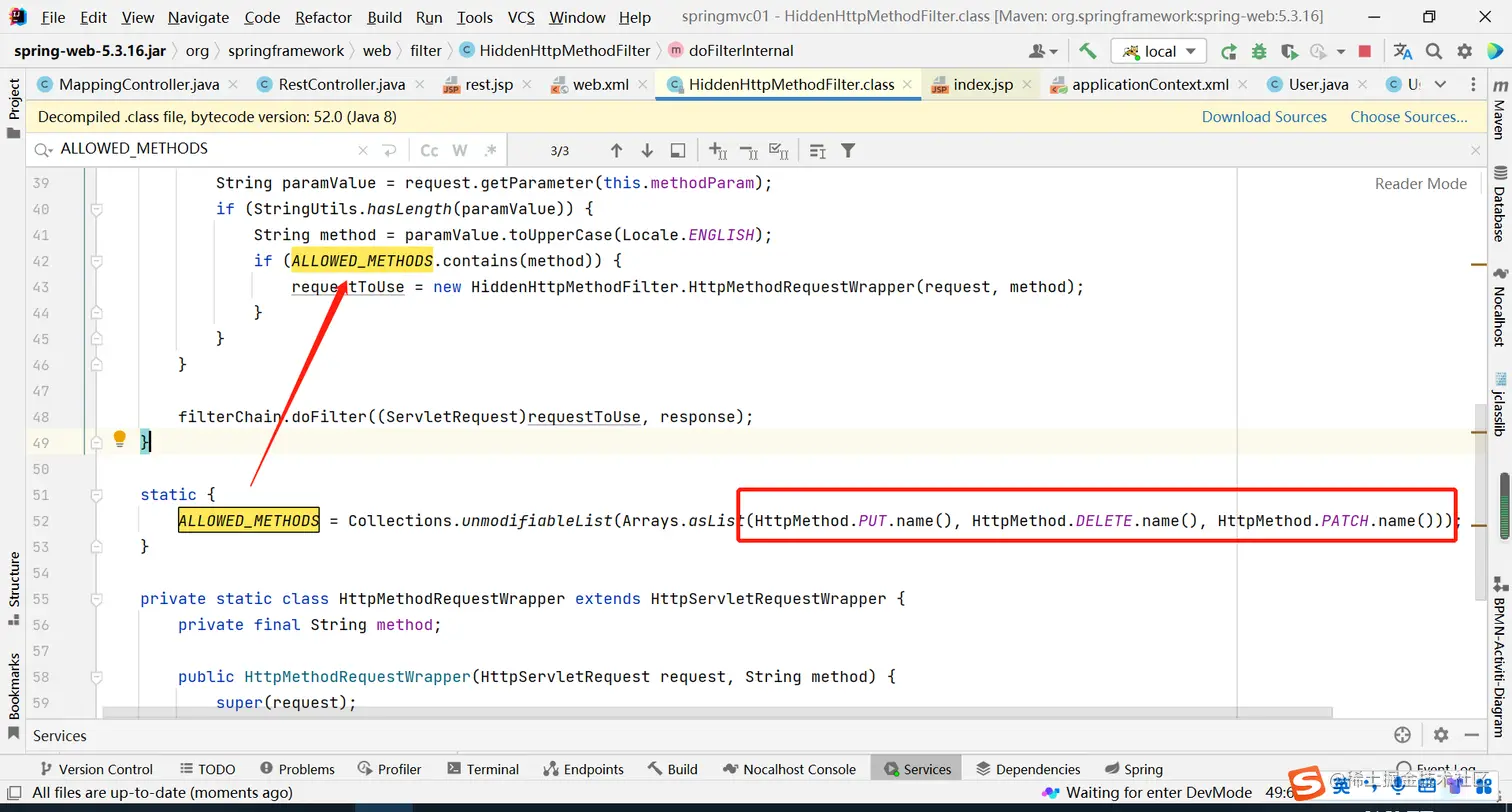
Task: Open the Database tool window
Action: 1499,203
